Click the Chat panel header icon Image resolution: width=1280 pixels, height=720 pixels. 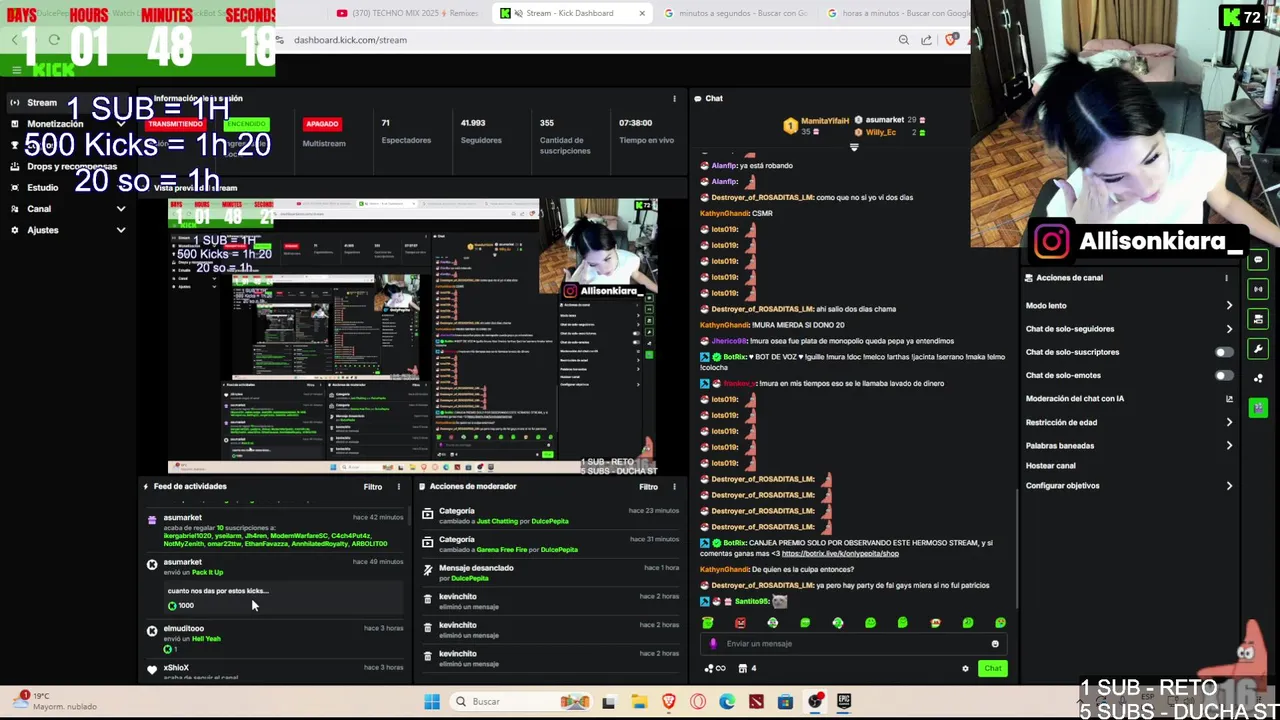pos(697,98)
